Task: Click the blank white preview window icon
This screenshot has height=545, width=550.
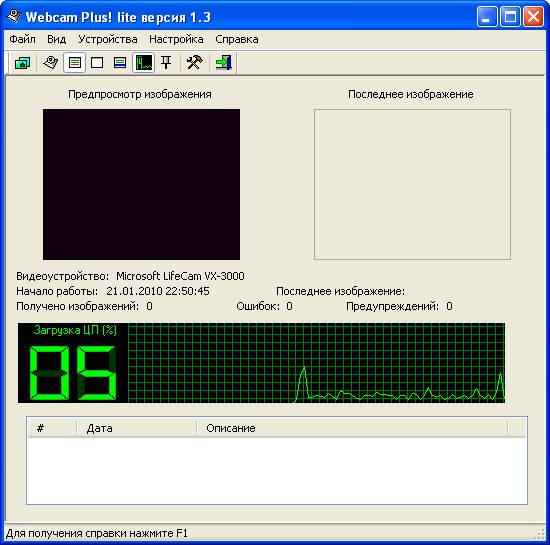Action: (97, 63)
